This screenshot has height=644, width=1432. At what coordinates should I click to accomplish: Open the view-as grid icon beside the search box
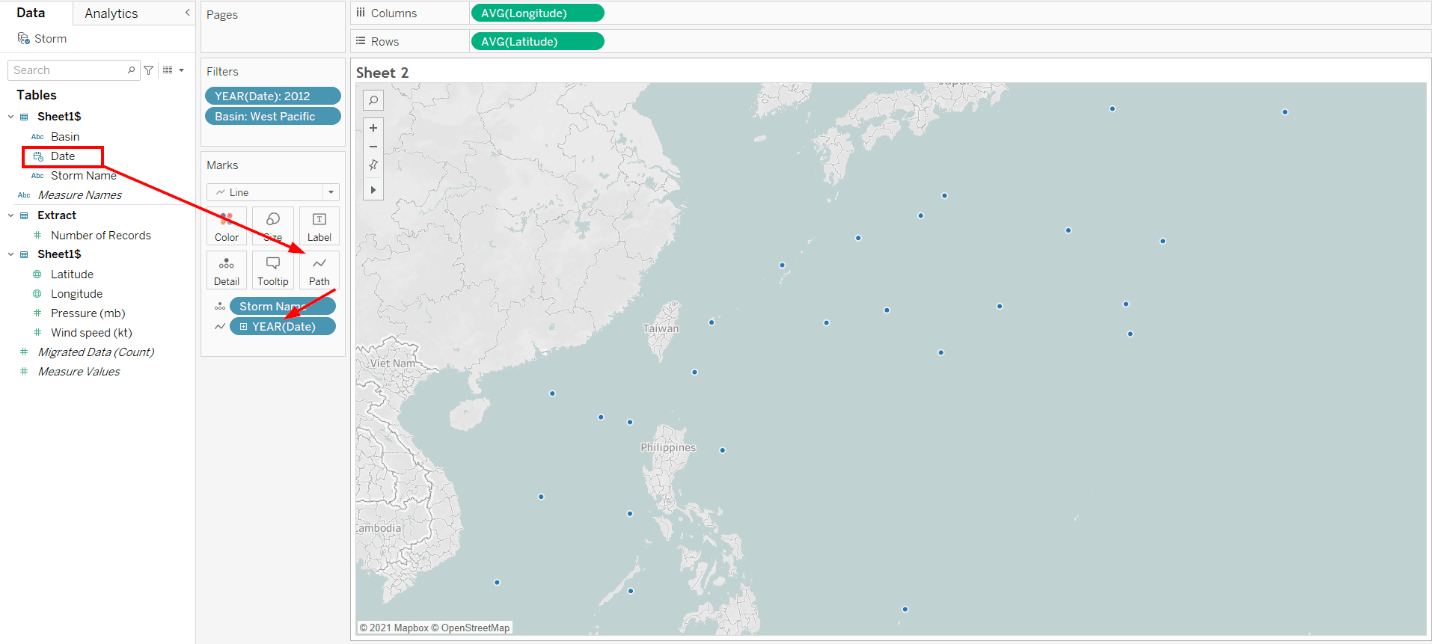point(166,69)
